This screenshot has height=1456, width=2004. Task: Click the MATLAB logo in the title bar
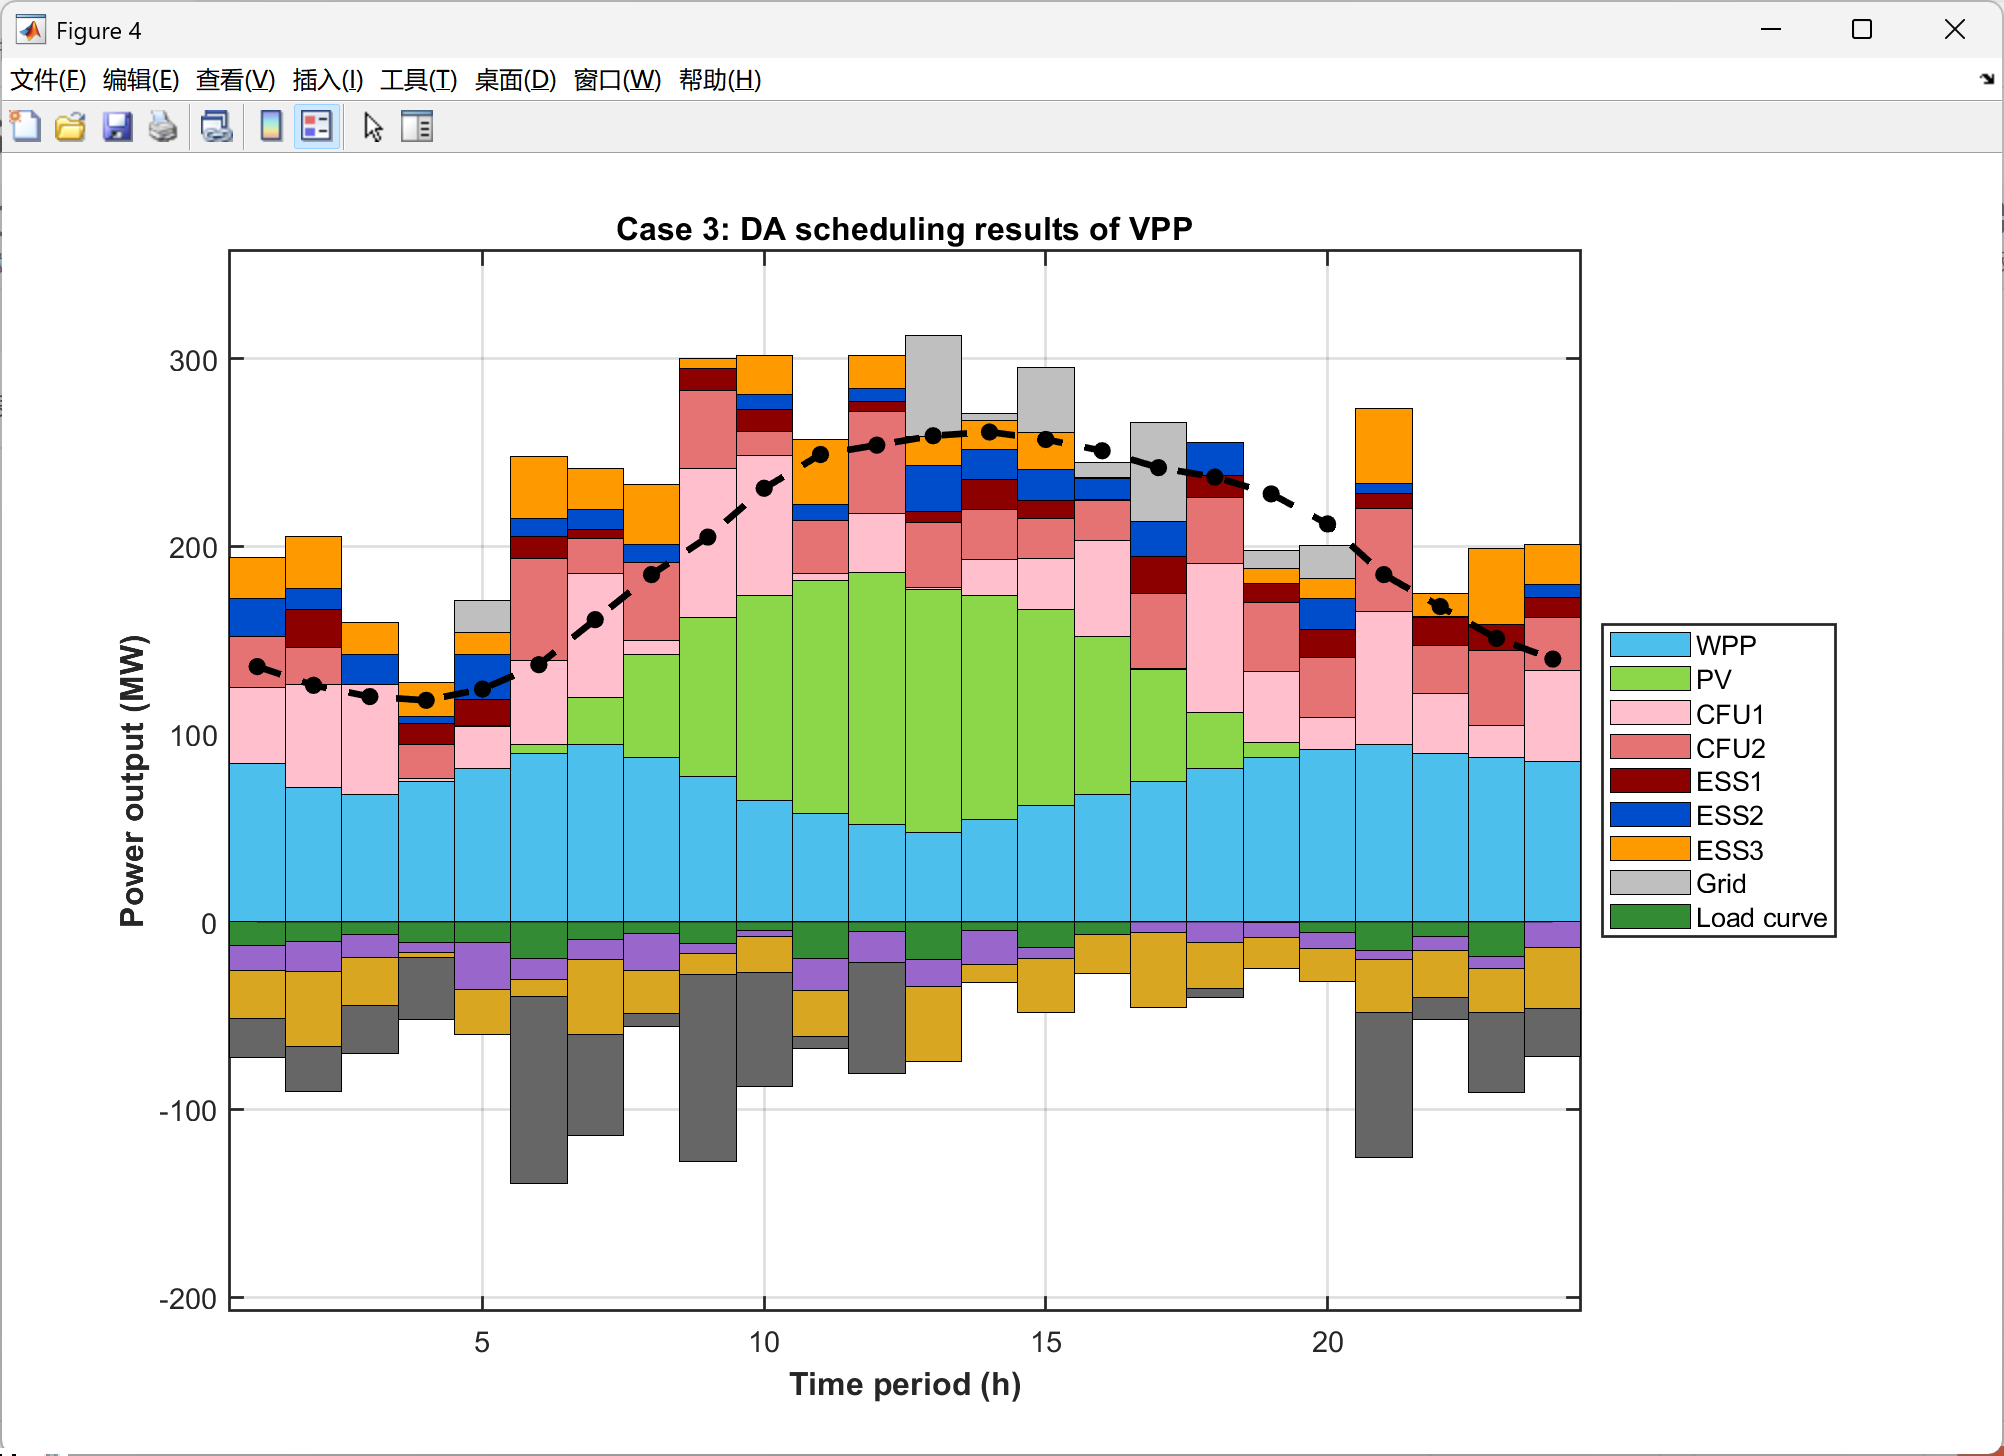click(31, 30)
